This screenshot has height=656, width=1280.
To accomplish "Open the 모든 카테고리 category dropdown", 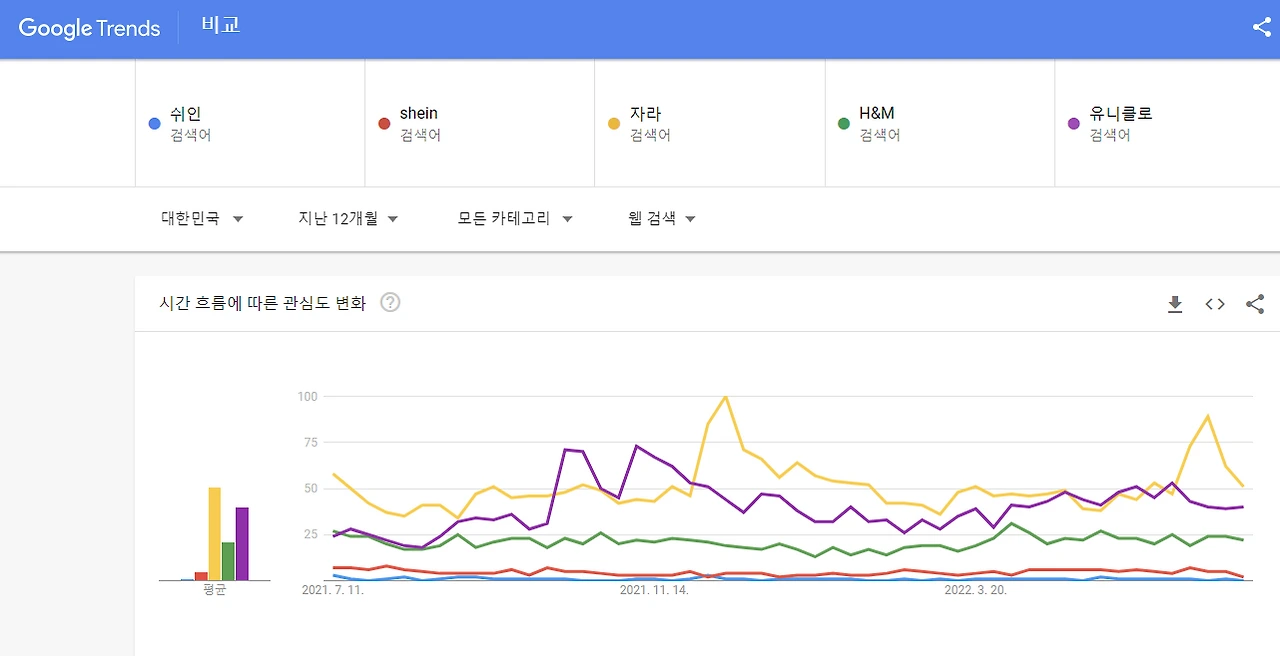I will (515, 218).
